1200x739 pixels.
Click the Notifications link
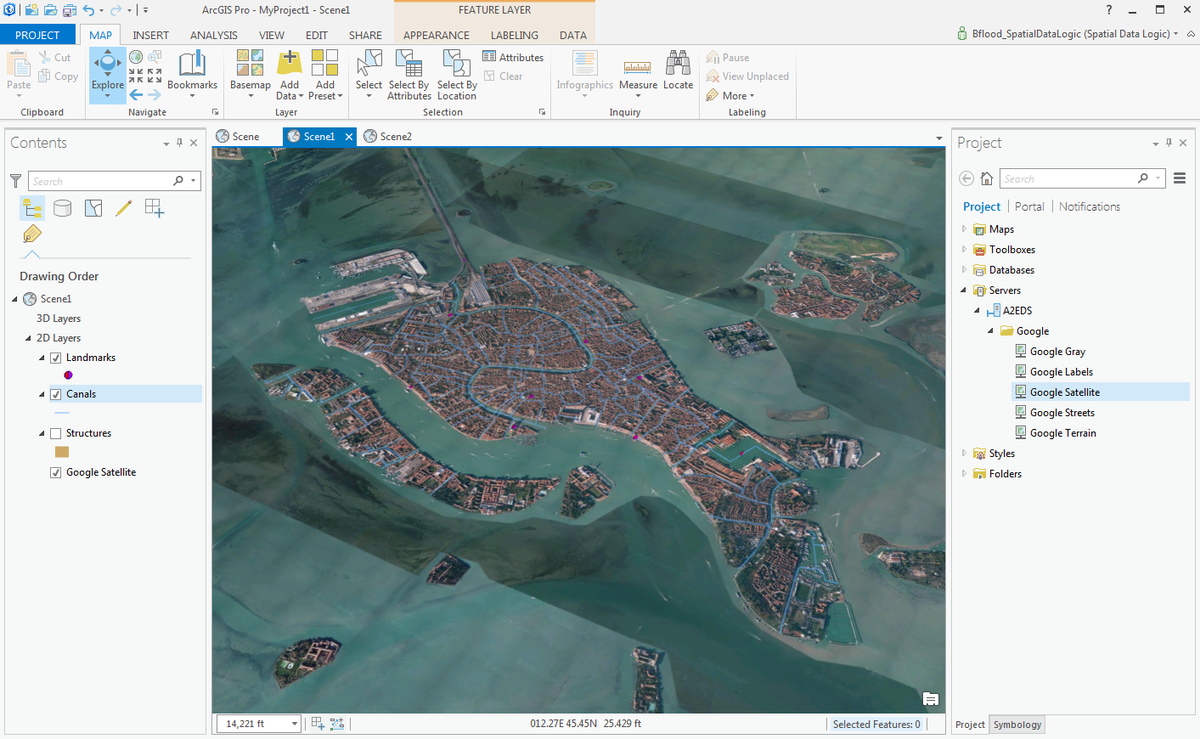(x=1089, y=207)
